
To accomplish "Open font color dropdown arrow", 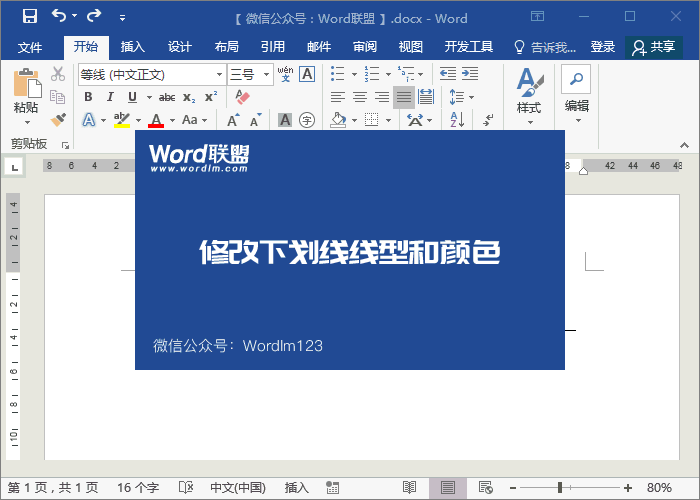I will point(172,120).
